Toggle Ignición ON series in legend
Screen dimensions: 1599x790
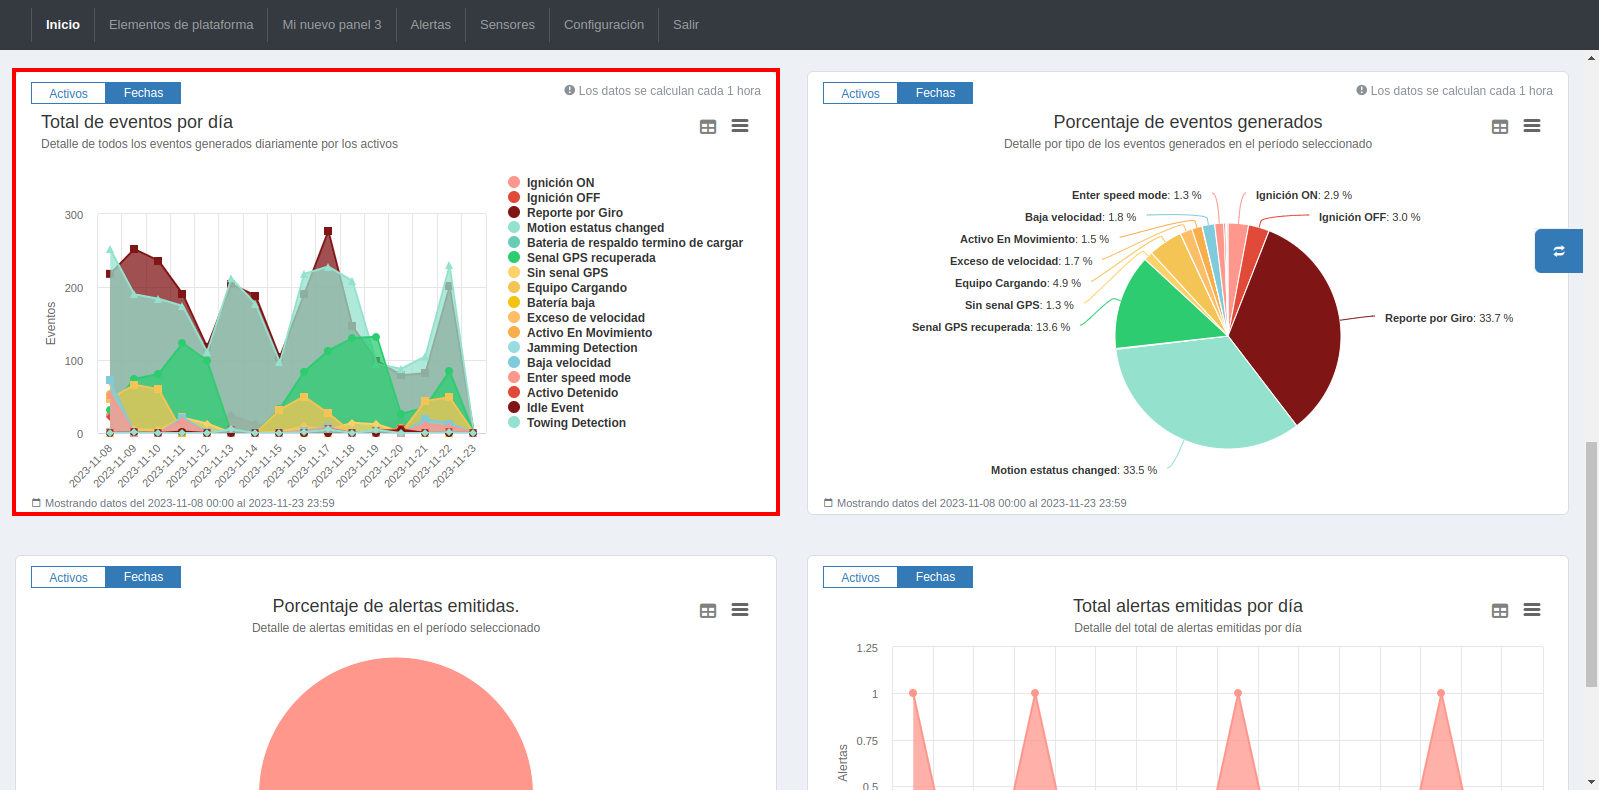[x=560, y=183]
